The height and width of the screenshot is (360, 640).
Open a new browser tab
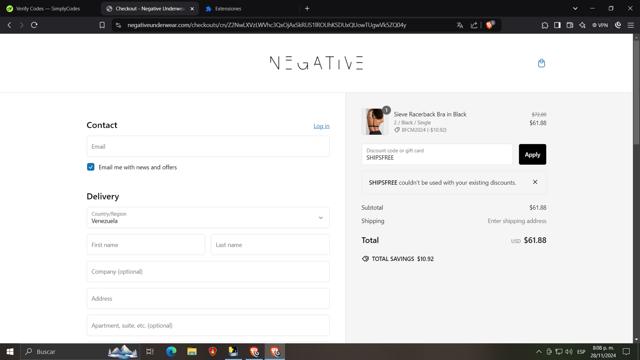click(x=307, y=8)
